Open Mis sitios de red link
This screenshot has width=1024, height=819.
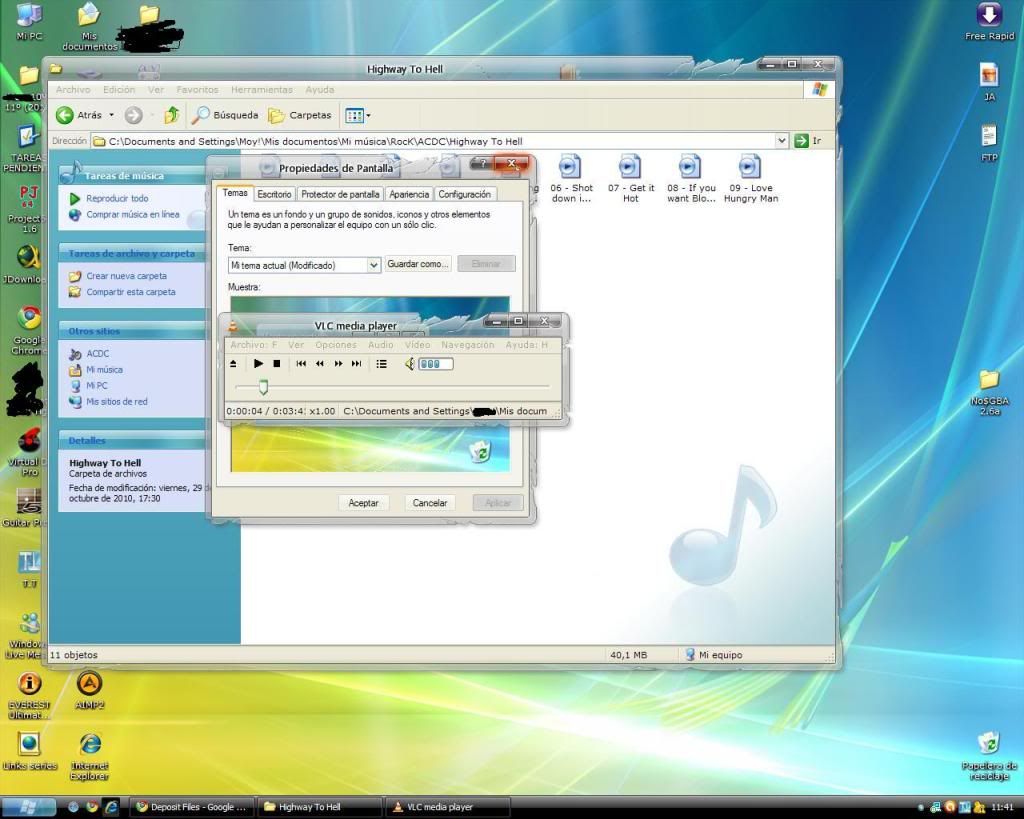(117, 402)
